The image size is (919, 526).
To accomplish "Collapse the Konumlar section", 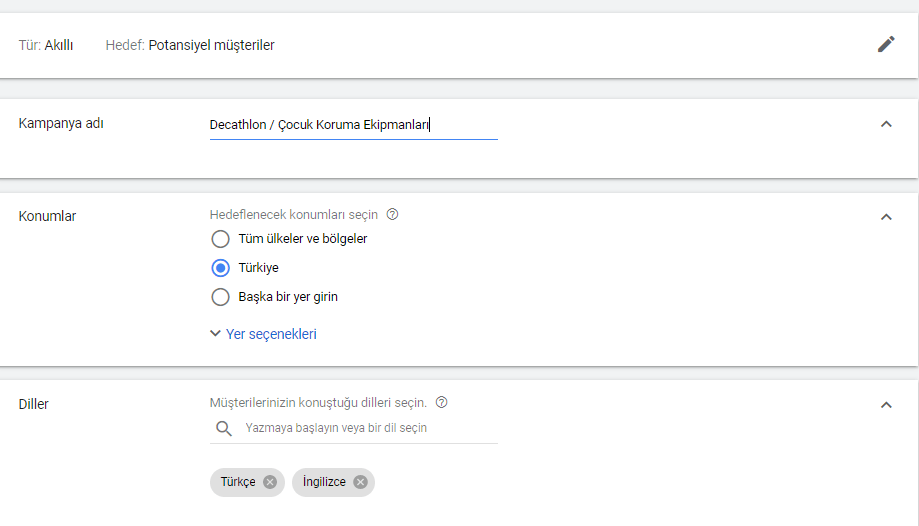I will click(886, 216).
